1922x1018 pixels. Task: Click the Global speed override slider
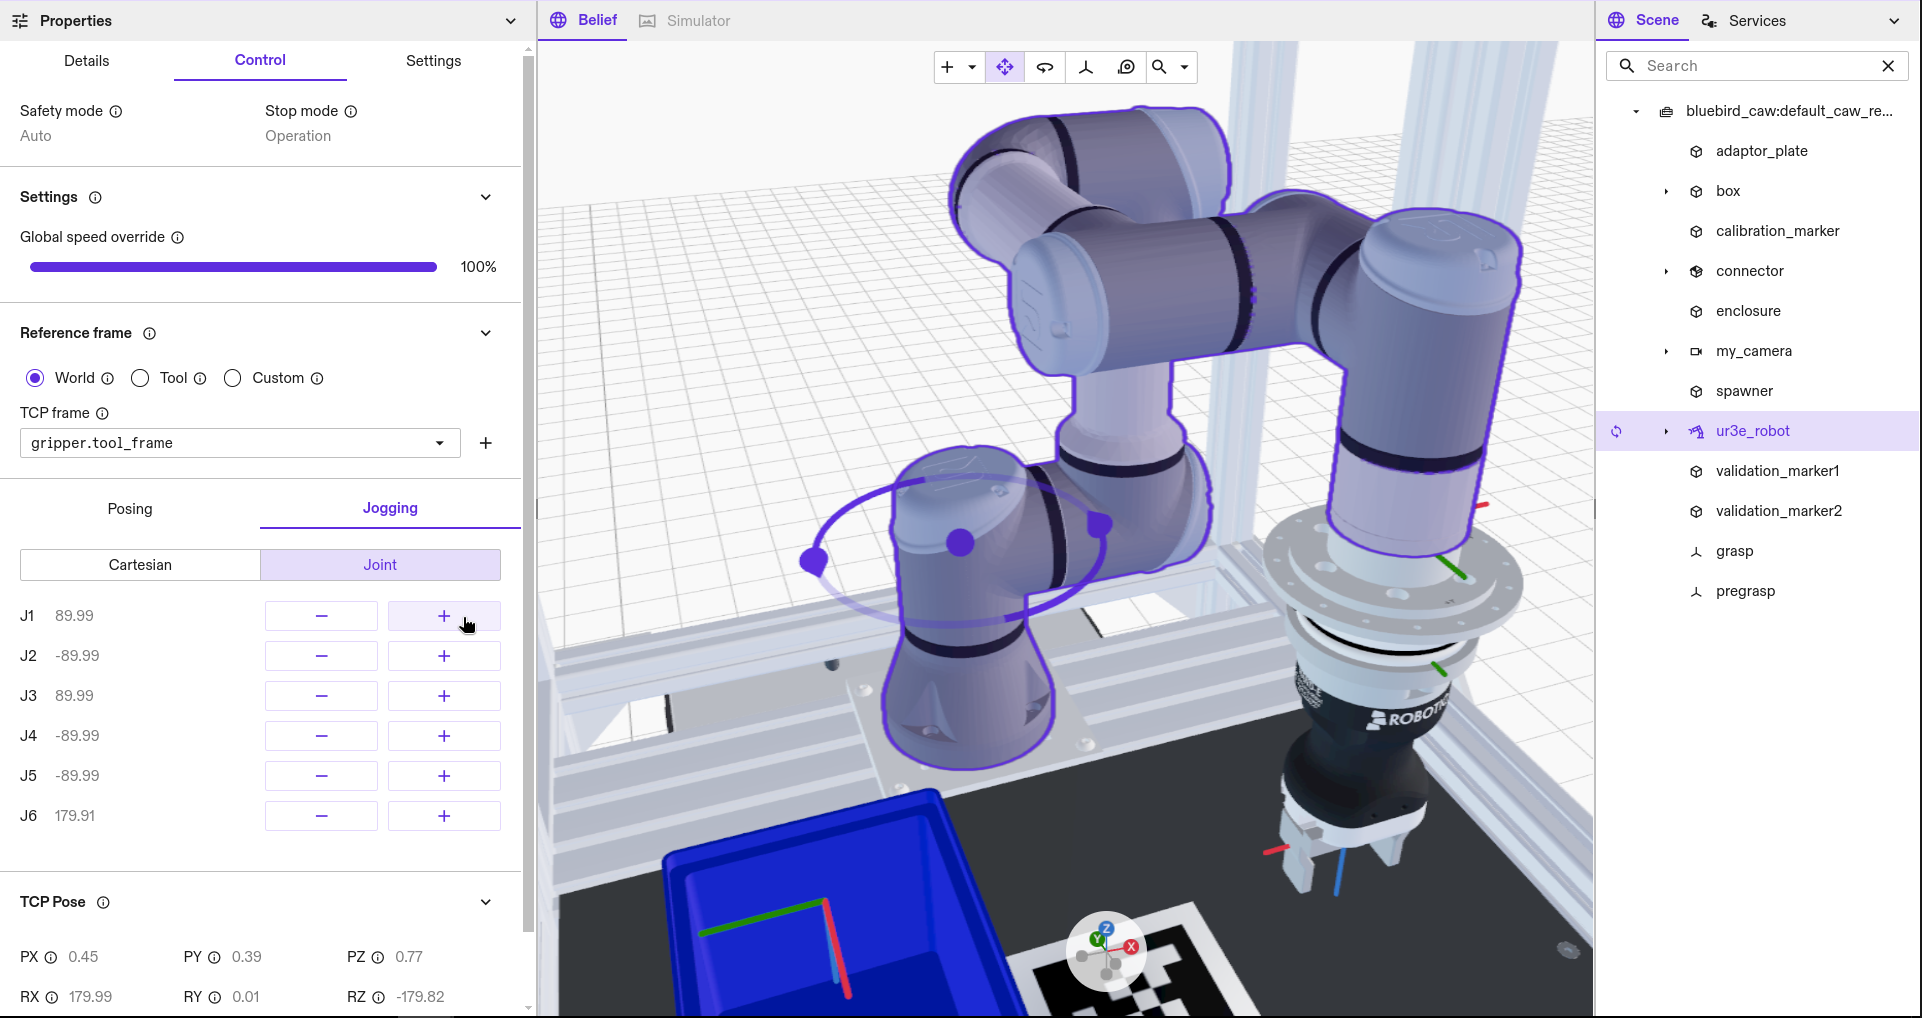pos(233,267)
